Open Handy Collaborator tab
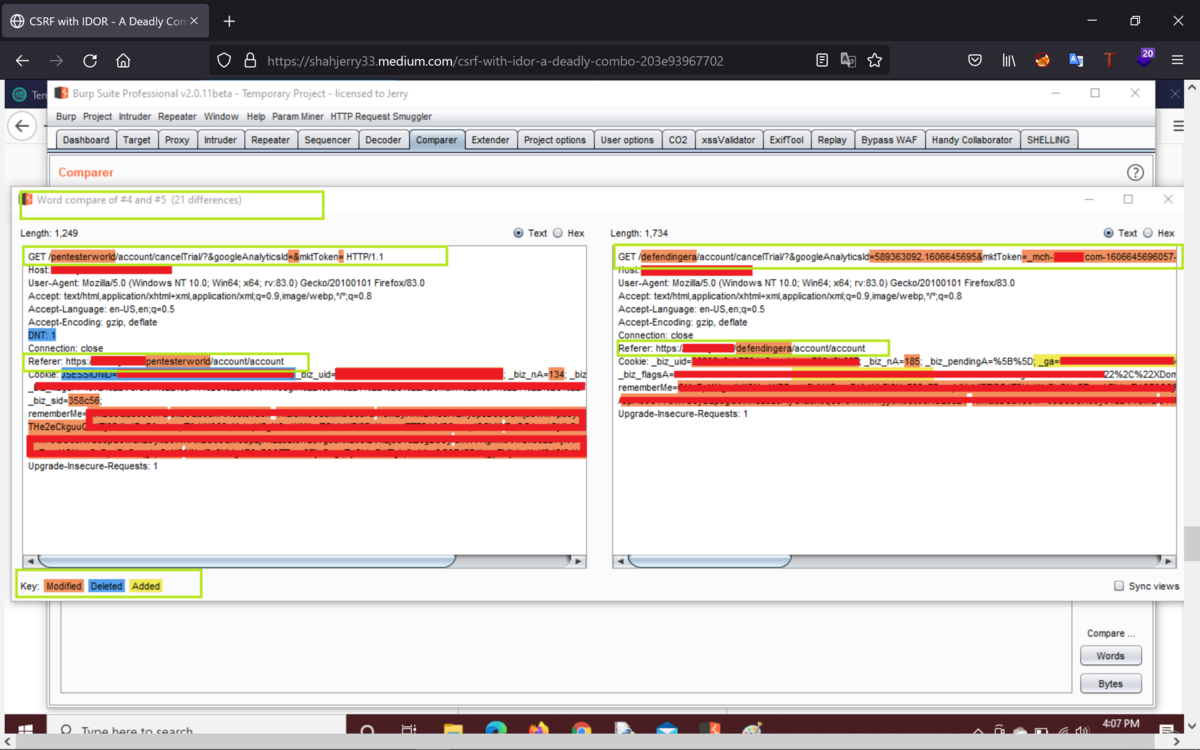The image size is (1200, 750). coord(972,140)
